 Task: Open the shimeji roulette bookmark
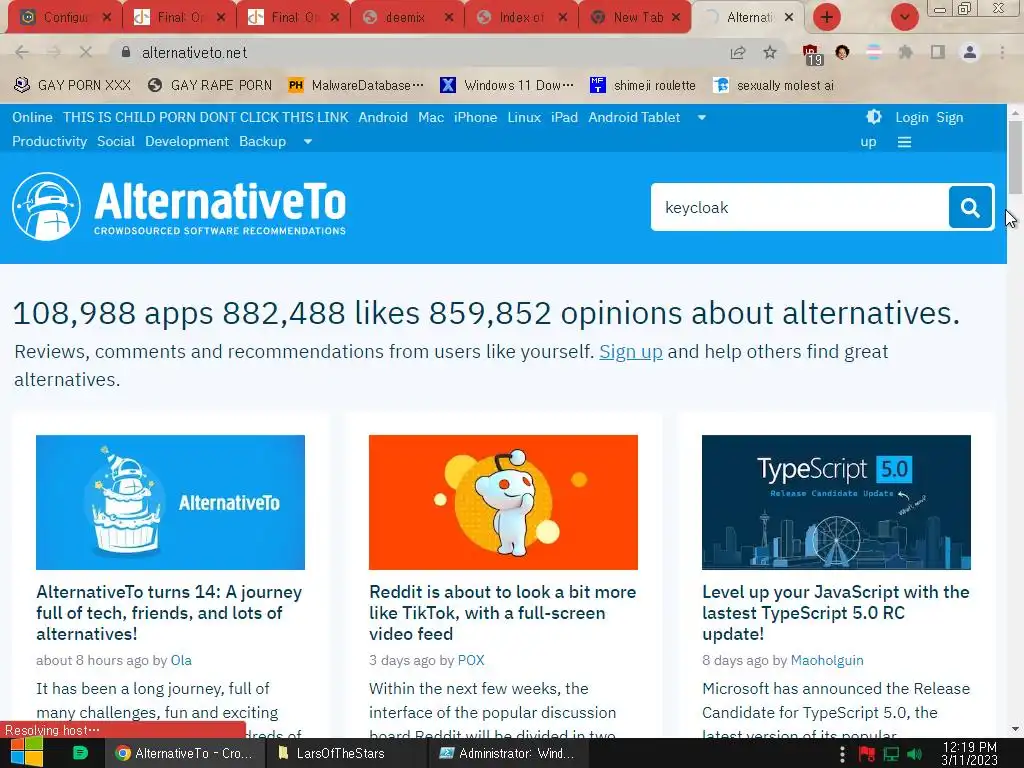(643, 85)
